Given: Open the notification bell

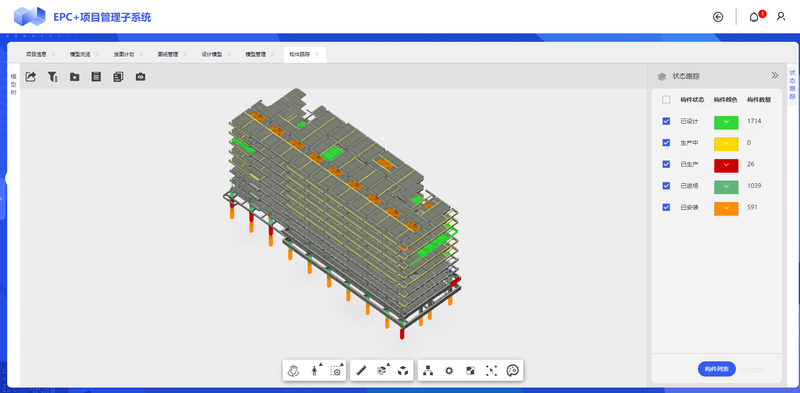Looking at the screenshot, I should point(754,17).
